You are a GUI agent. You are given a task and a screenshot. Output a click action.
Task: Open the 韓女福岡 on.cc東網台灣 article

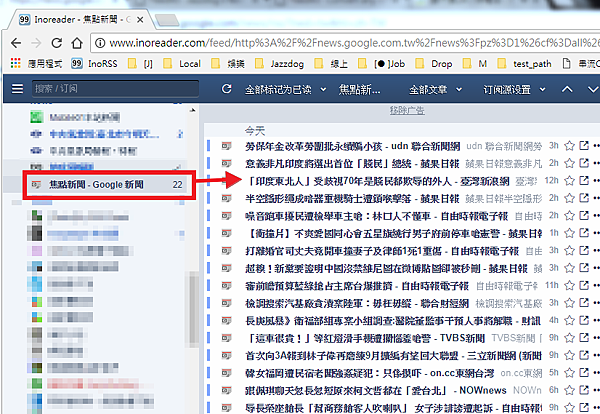click(x=370, y=373)
